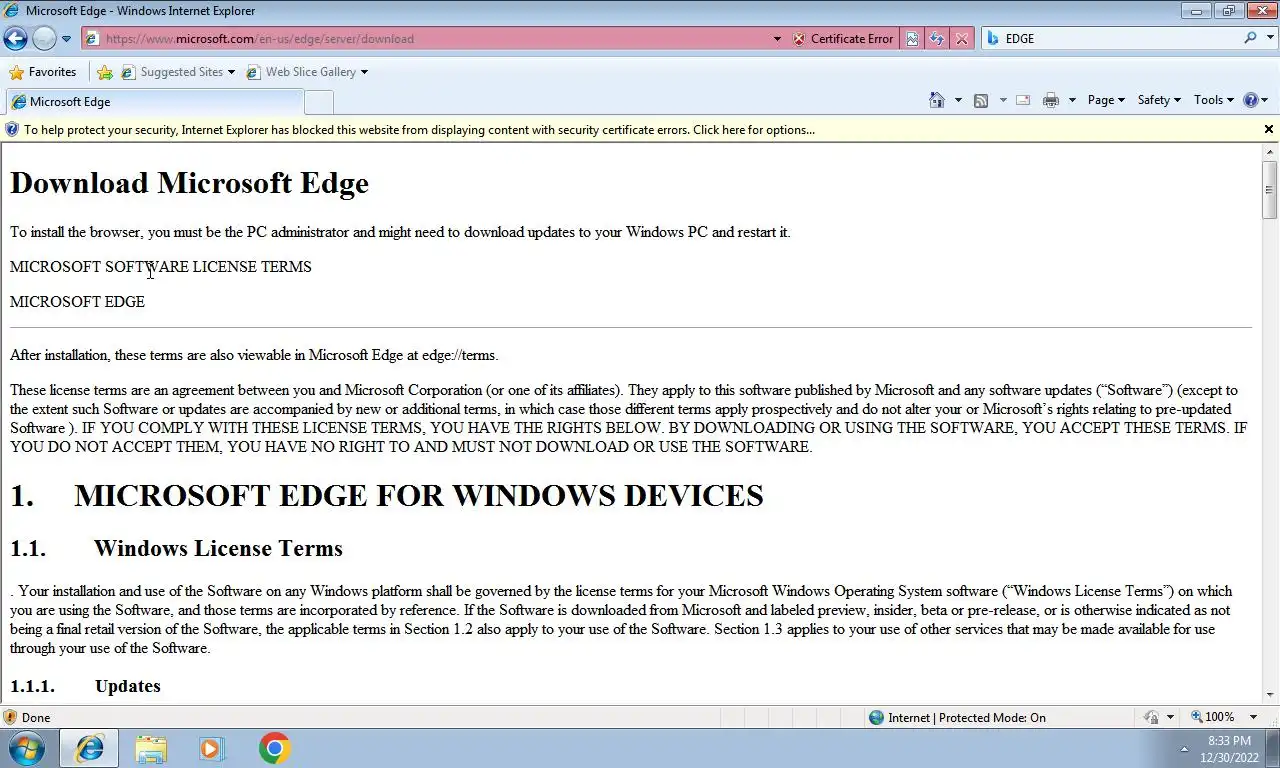The height and width of the screenshot is (768, 1280).
Task: Click the scrollbar down arrow
Action: tap(1270, 695)
